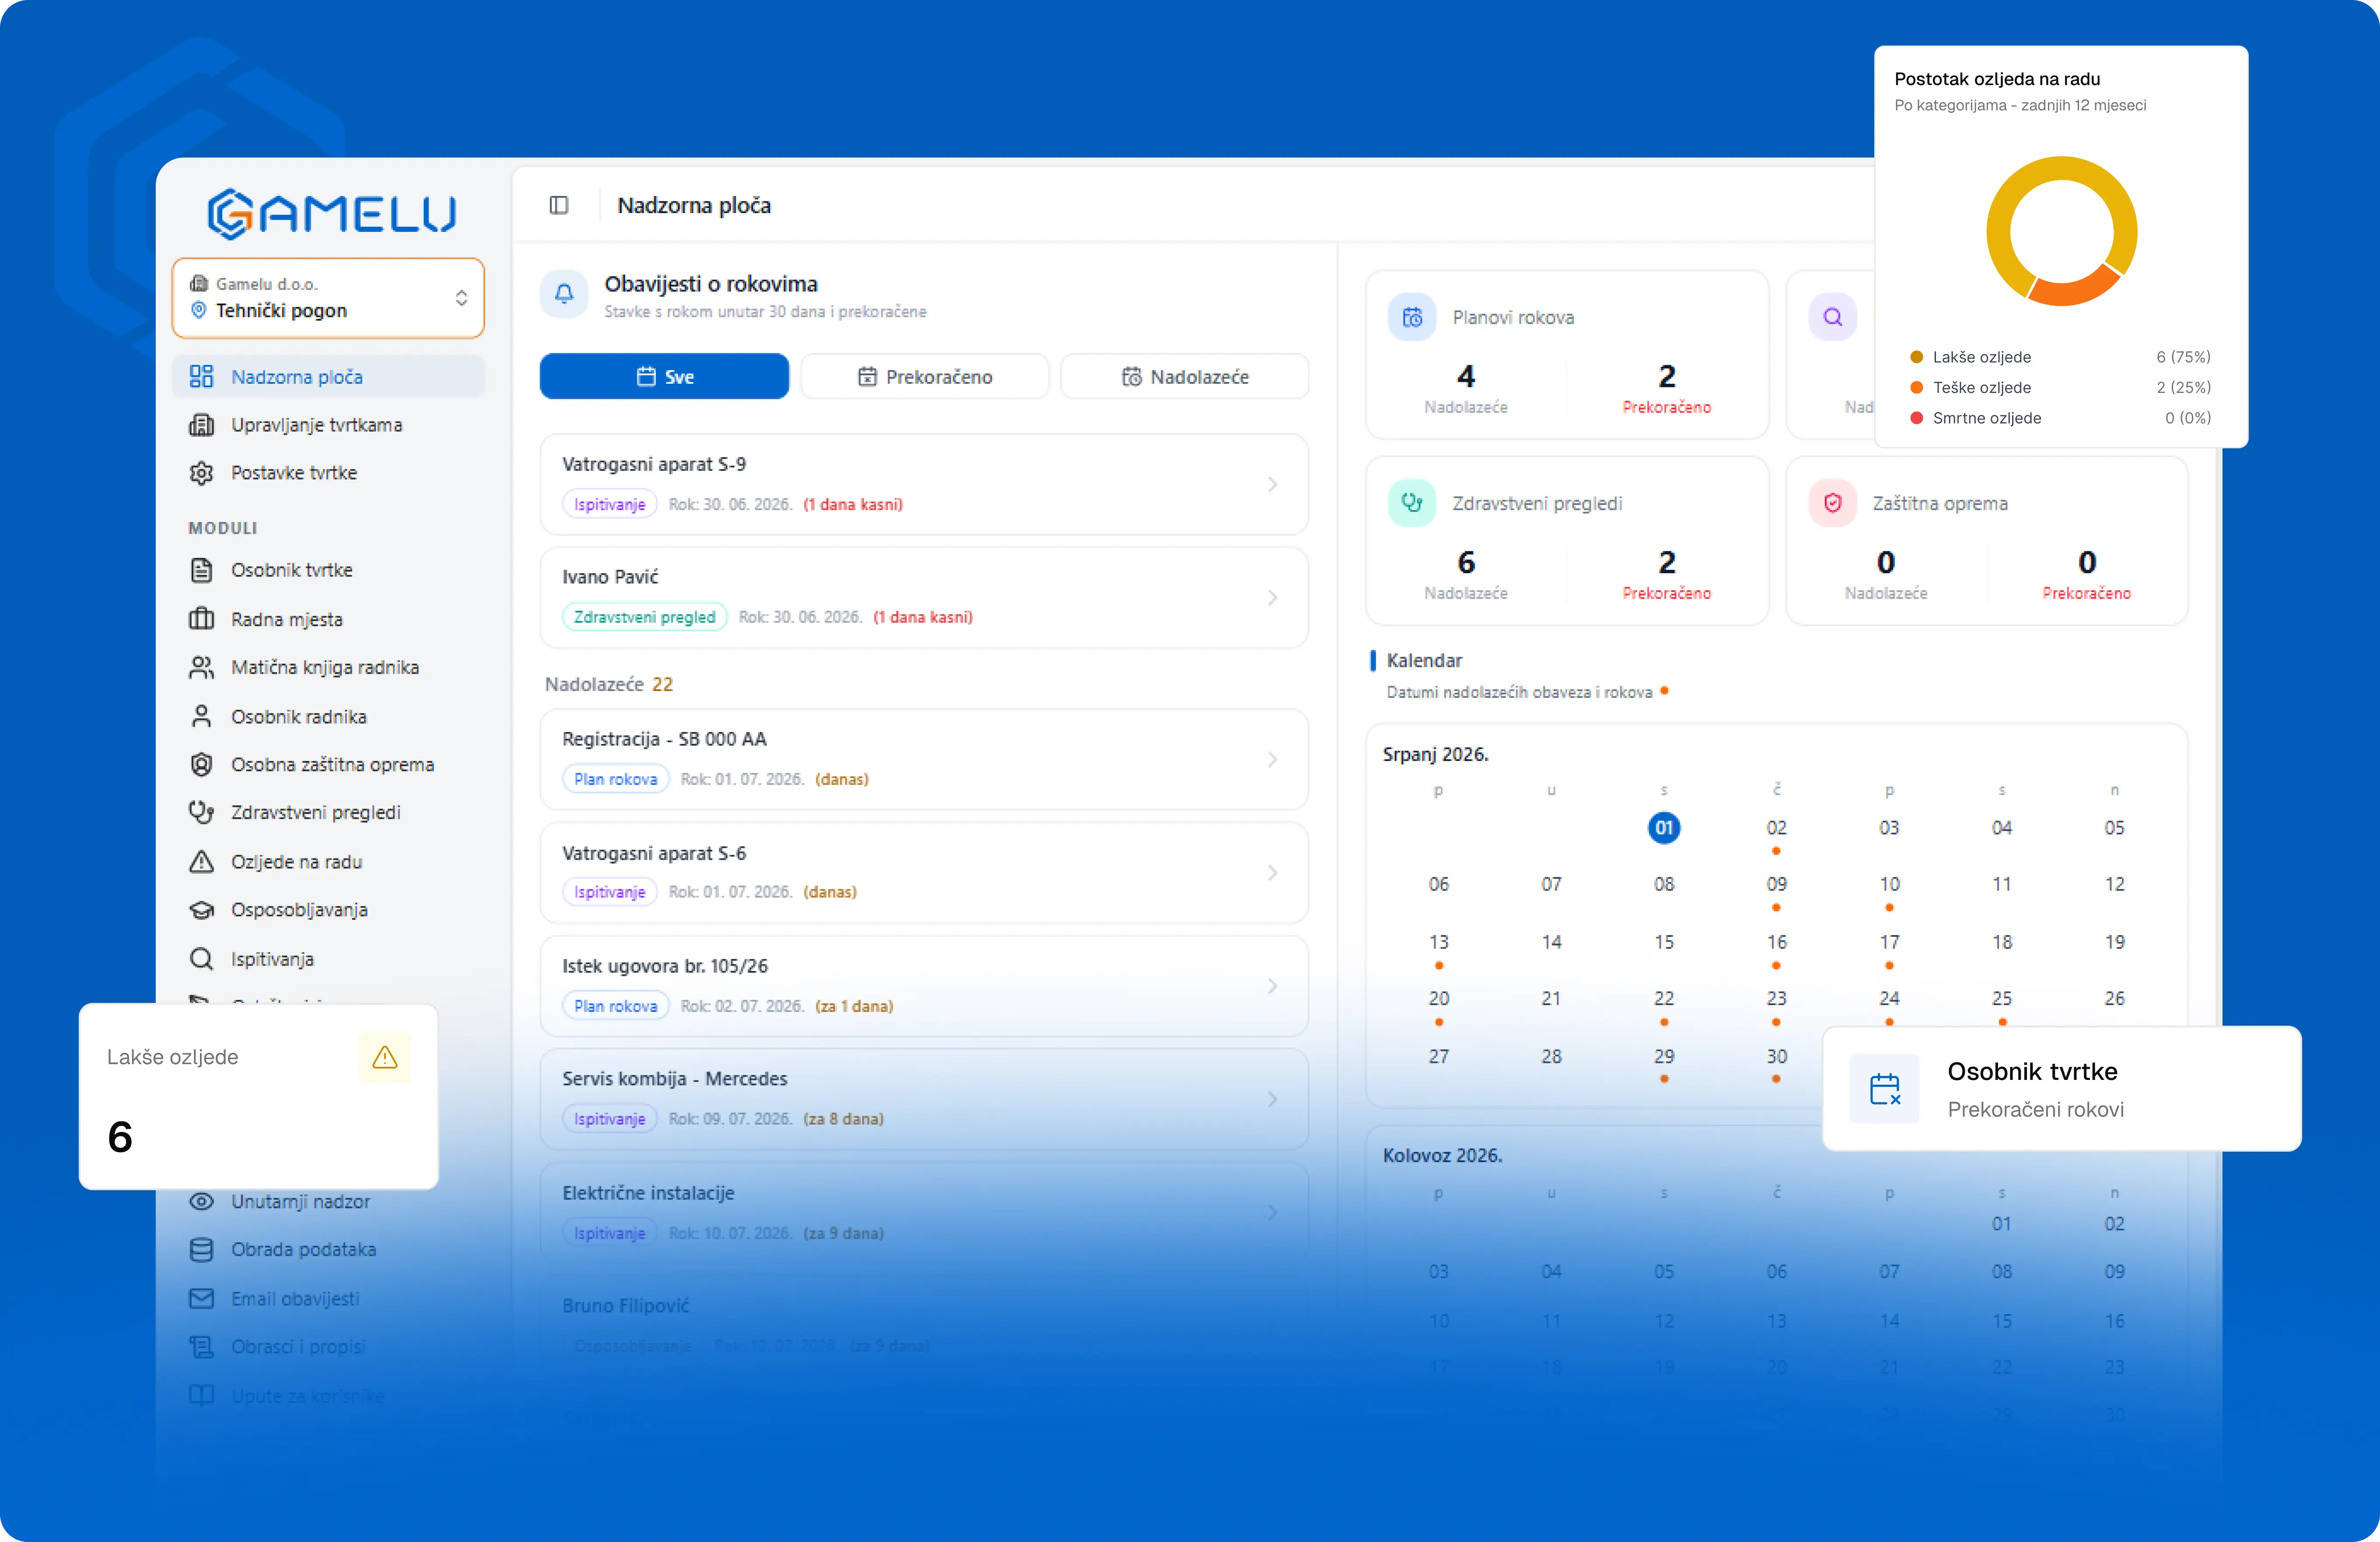This screenshot has width=2380, height=1542.
Task: Click the warning icon on Lakše ozljede card
Action: (385, 1057)
